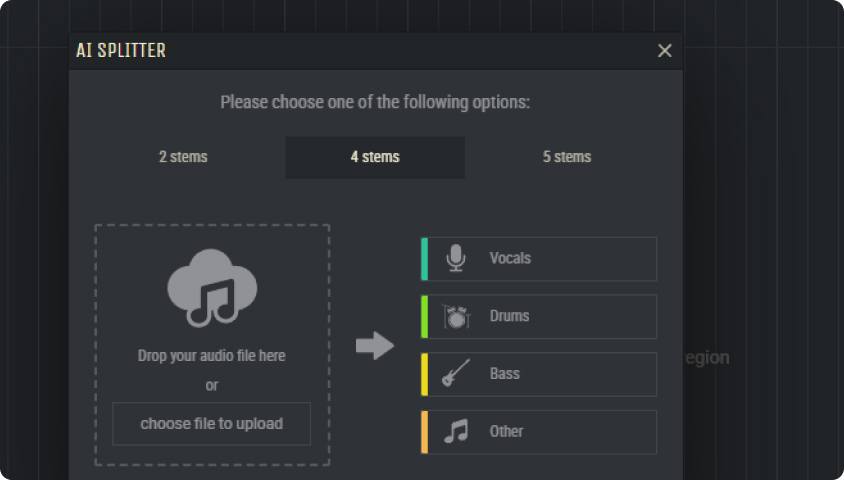The height and width of the screenshot is (480, 844).
Task: Click the right-pointing arrow icon
Action: (x=375, y=346)
